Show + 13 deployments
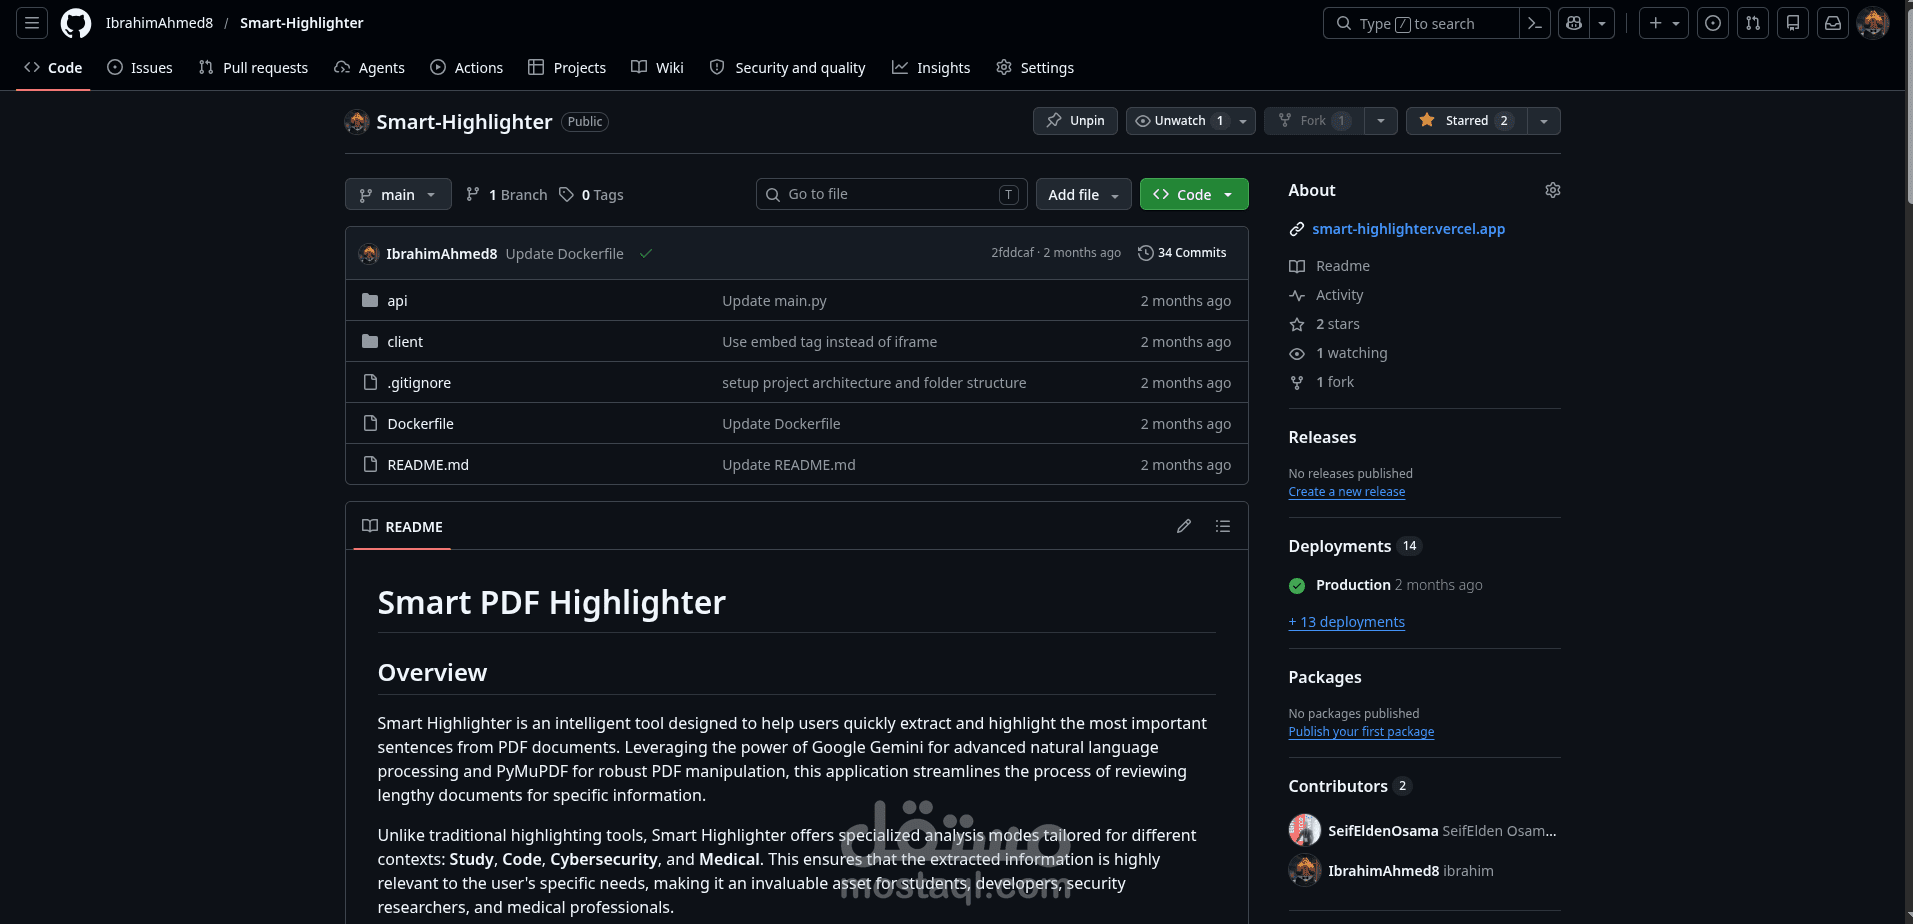 1346,622
